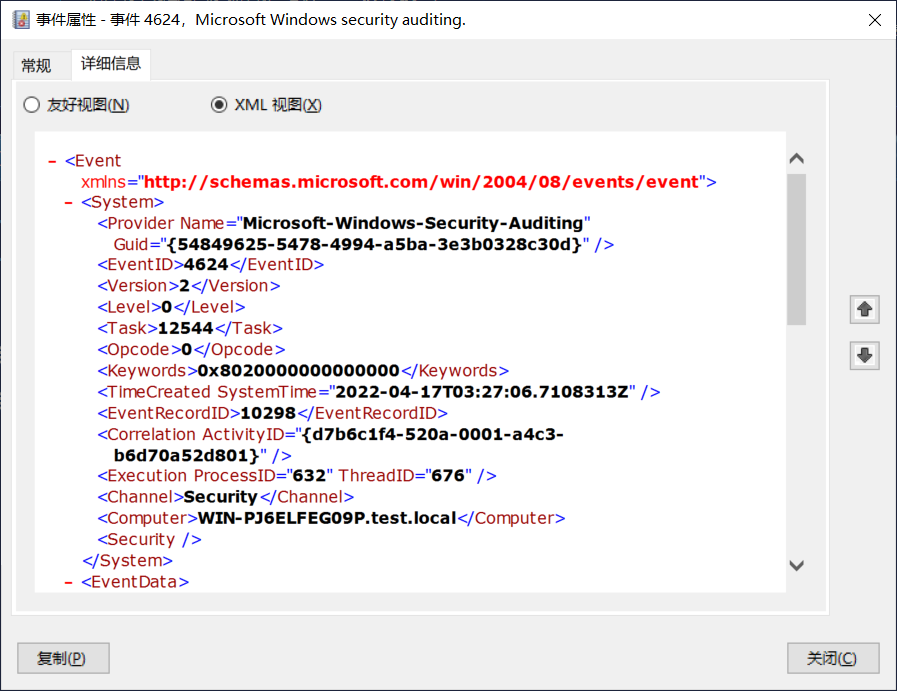Switch to the 常规 tab

[36, 66]
